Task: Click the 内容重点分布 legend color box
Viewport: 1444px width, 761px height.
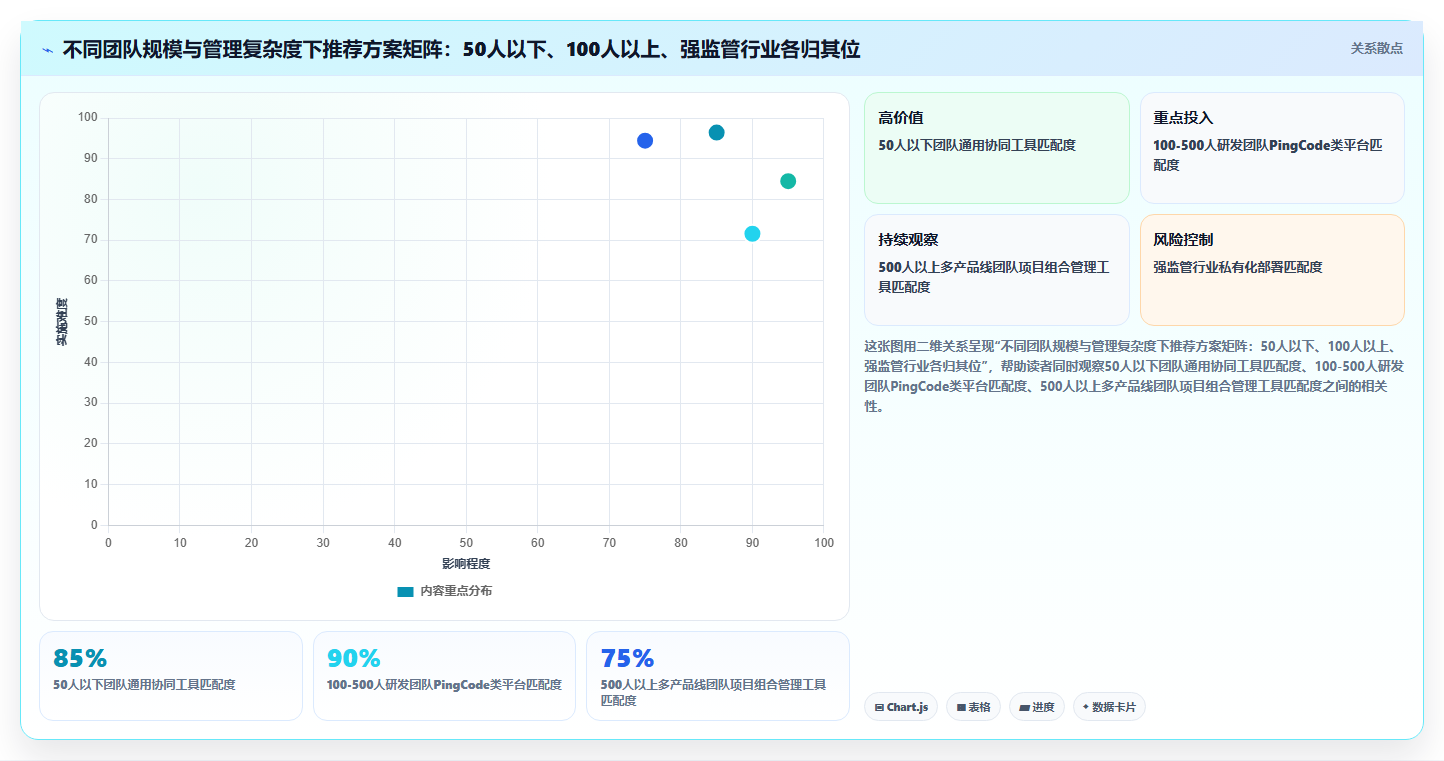Action: pos(405,592)
